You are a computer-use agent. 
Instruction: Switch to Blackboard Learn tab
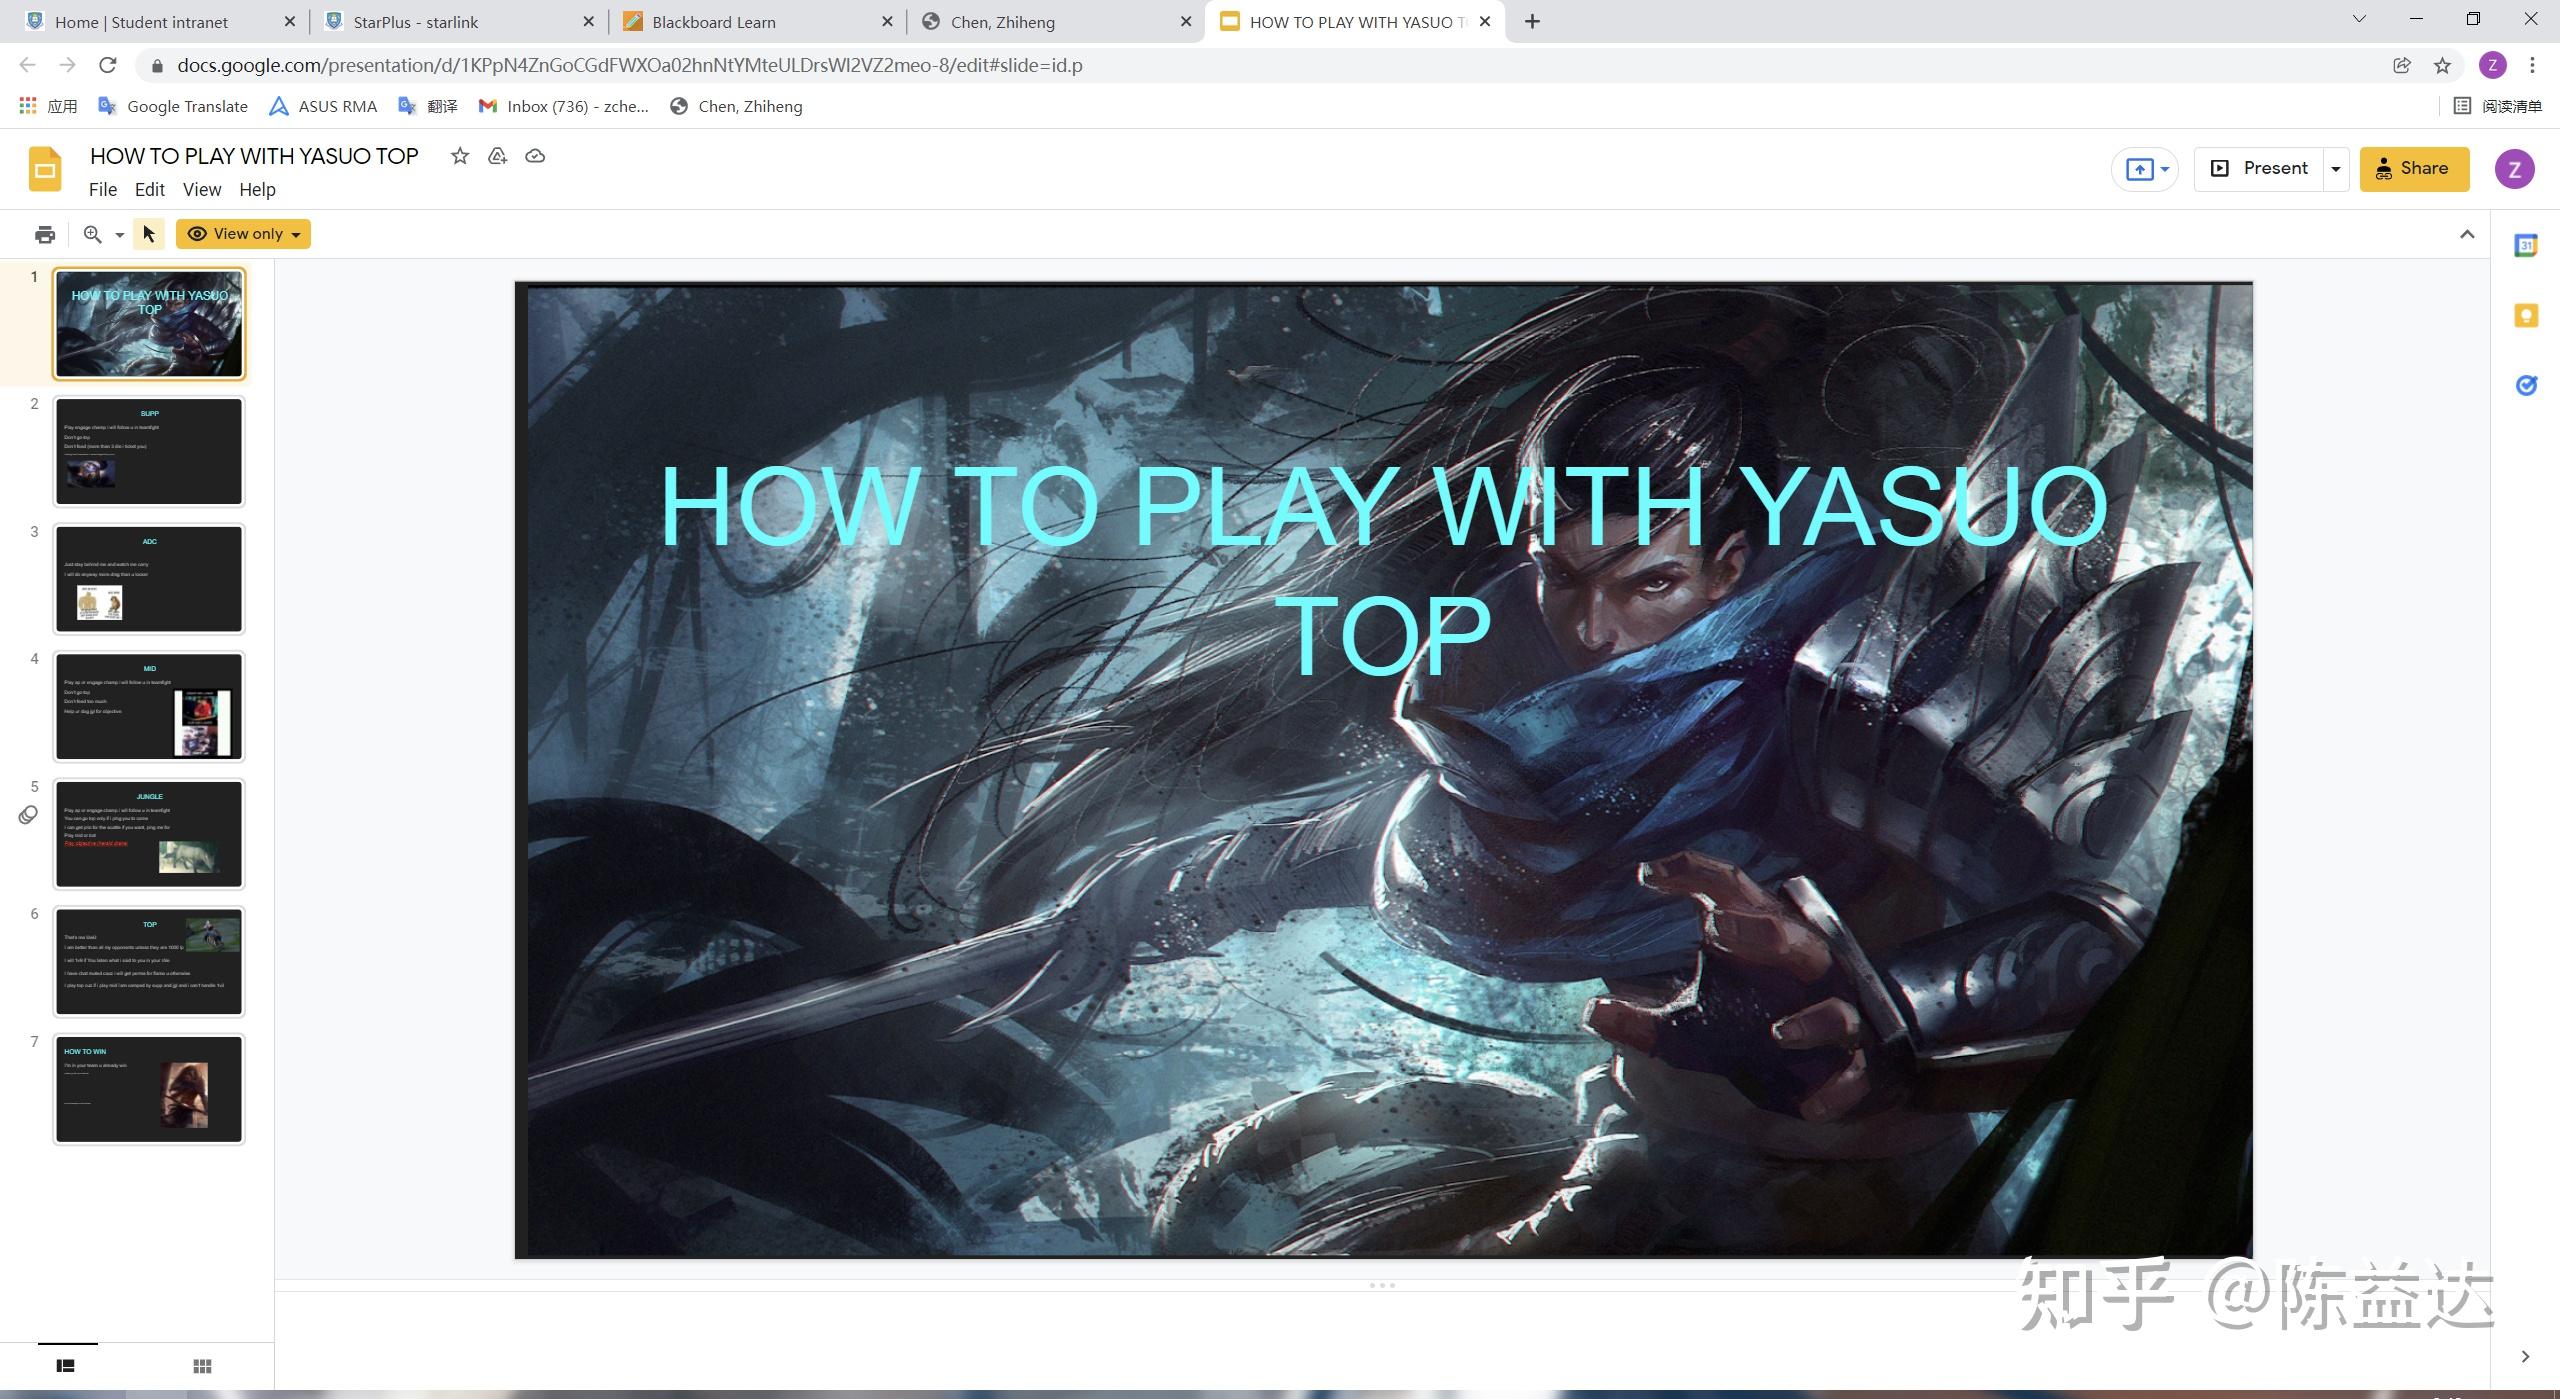757,22
